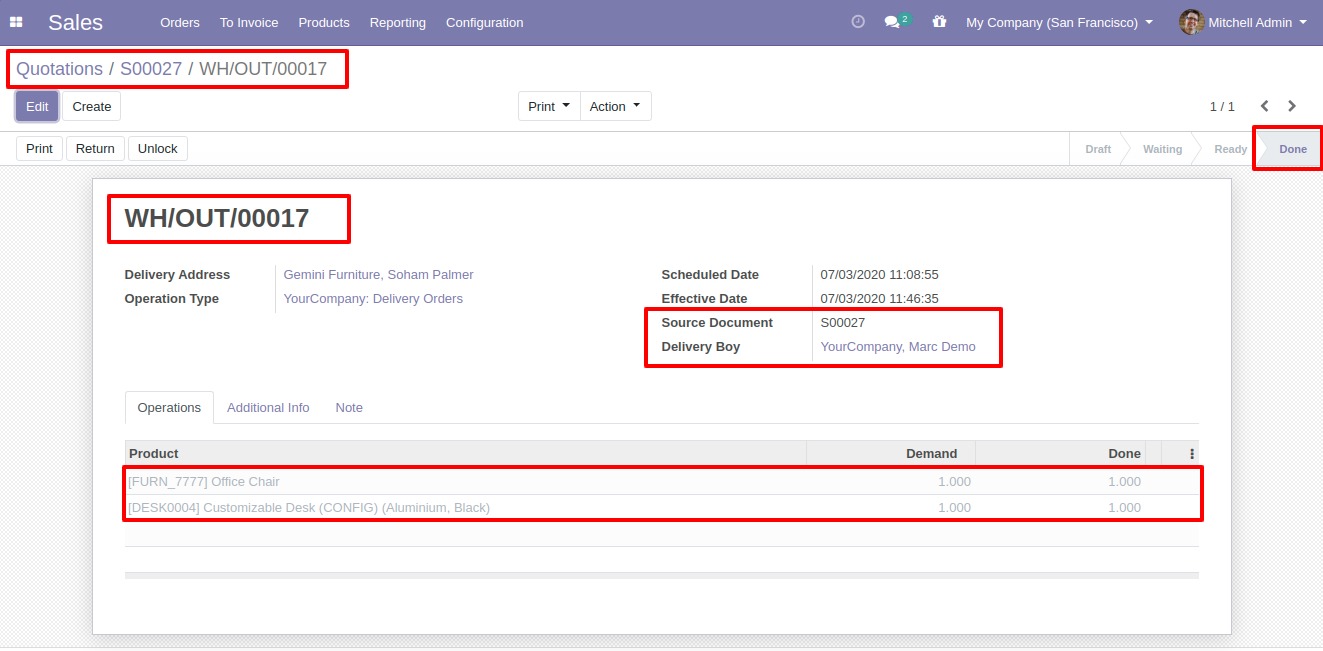Click the gift icon in top bar
This screenshot has height=651, width=1323.
(x=939, y=22)
